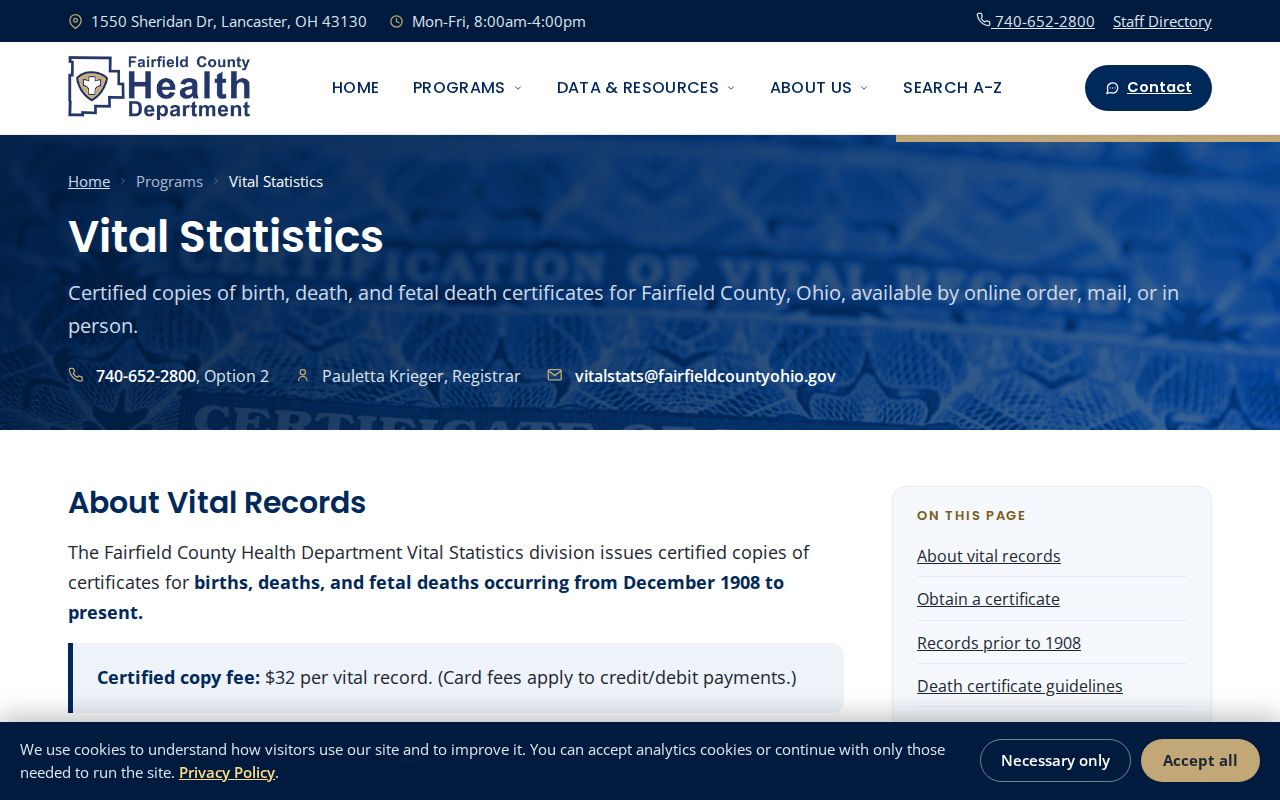Click the Home breadcrumb link
1280x800 pixels.
[x=89, y=181]
